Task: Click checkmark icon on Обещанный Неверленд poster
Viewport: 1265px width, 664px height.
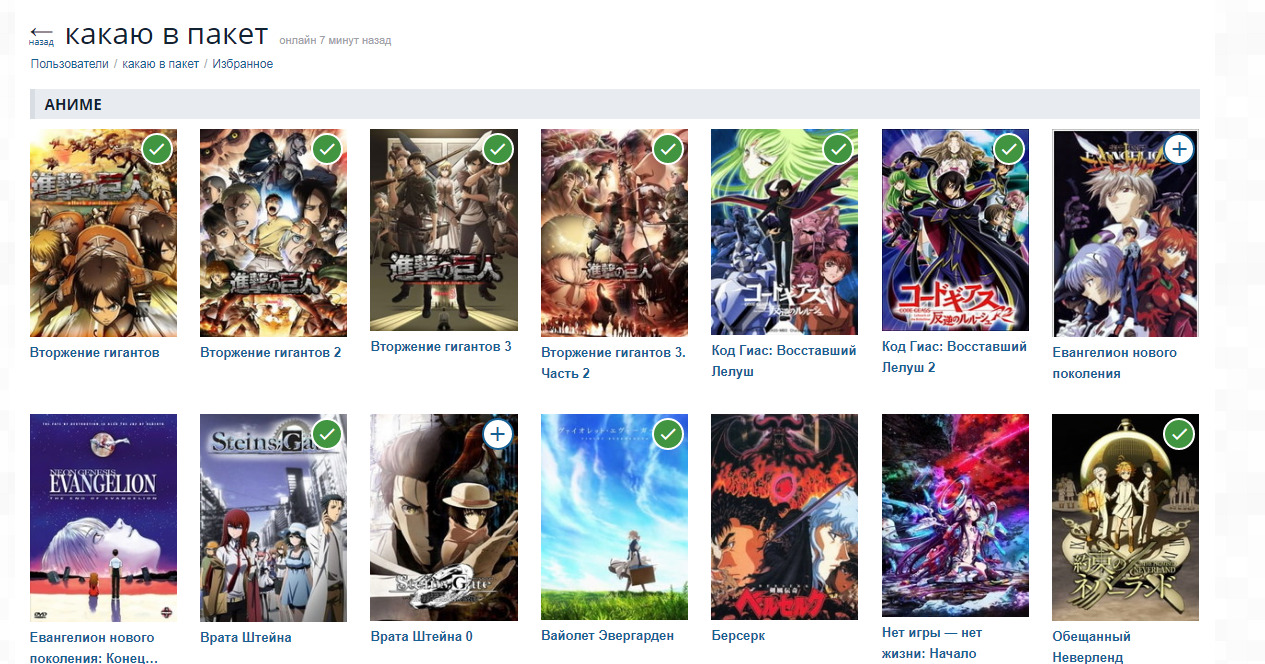Action: [1180, 434]
